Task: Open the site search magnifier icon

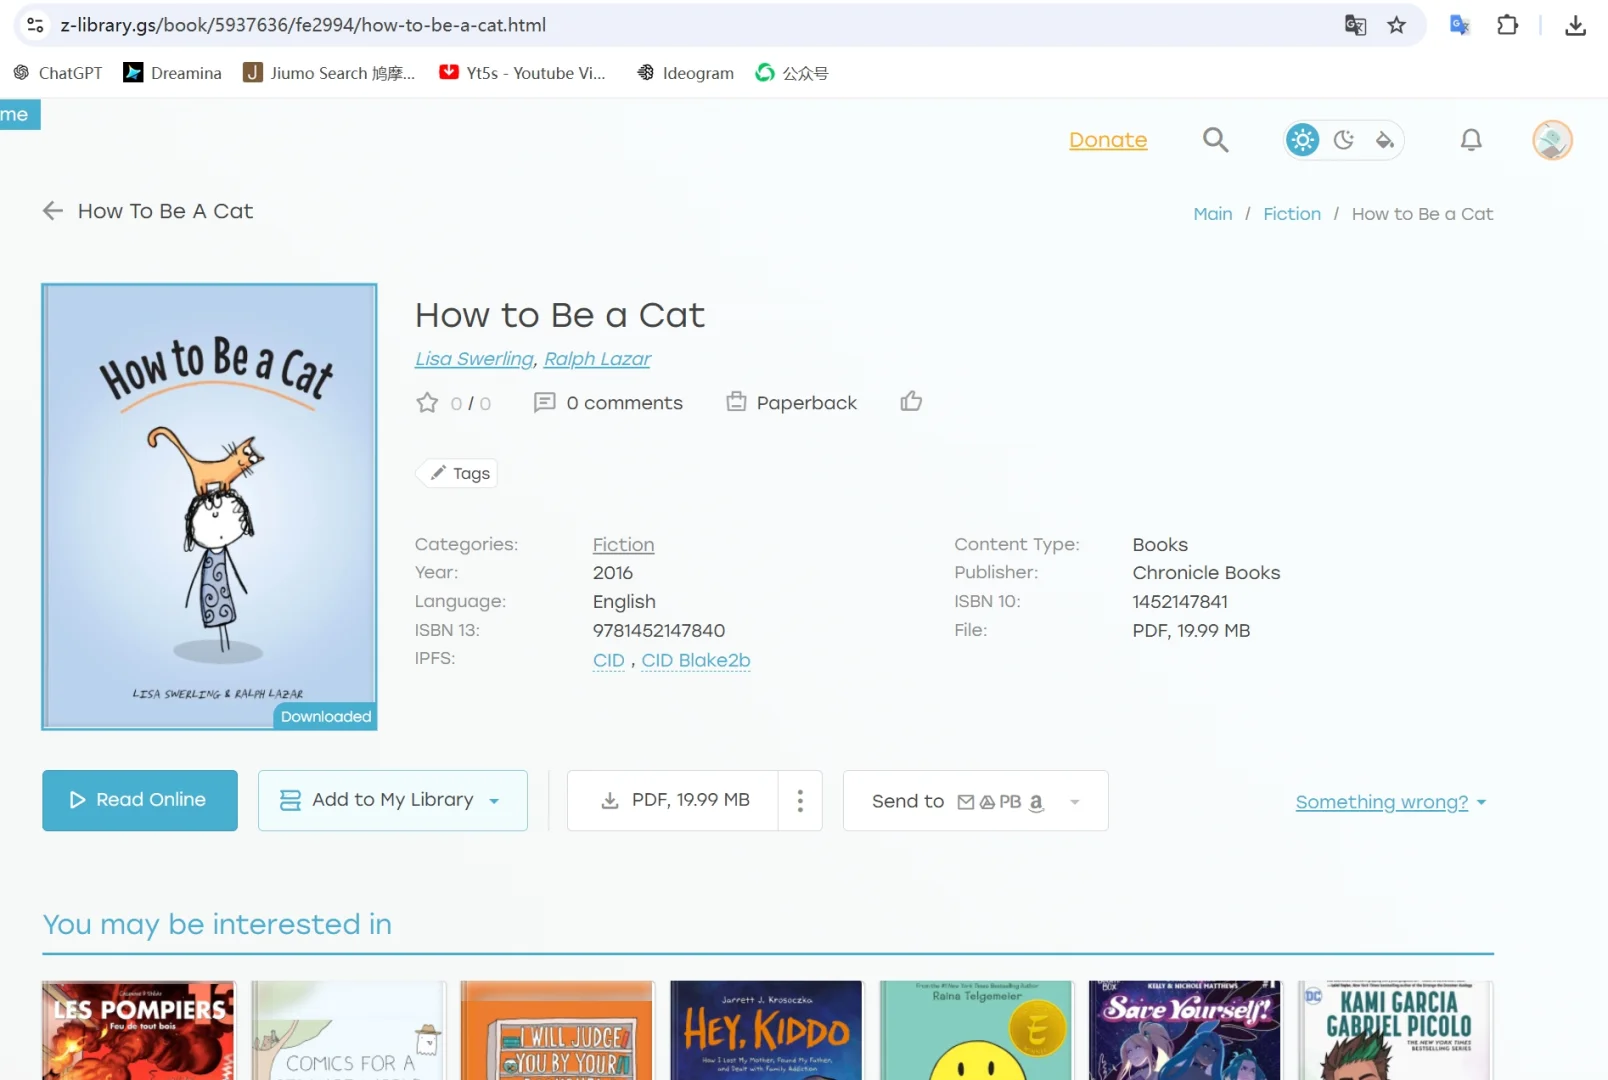Action: (x=1215, y=140)
